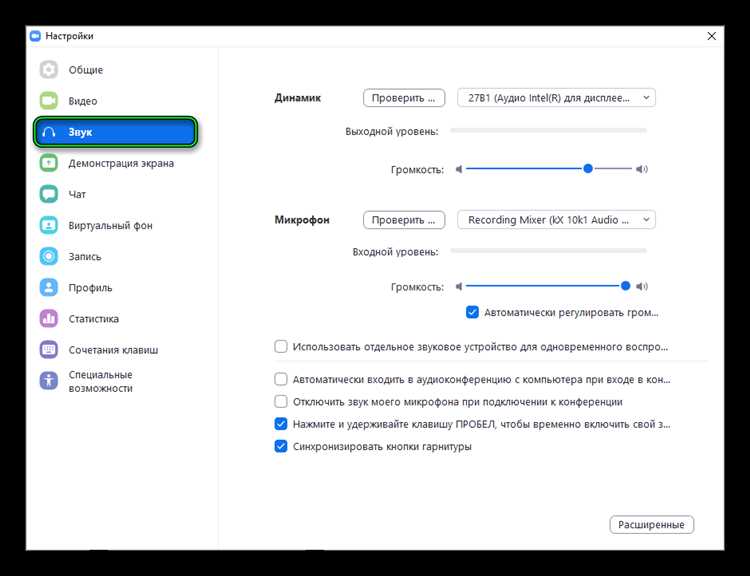Enable separate audio device for simultaneous playback
The width and height of the screenshot is (750, 576).
click(x=281, y=346)
